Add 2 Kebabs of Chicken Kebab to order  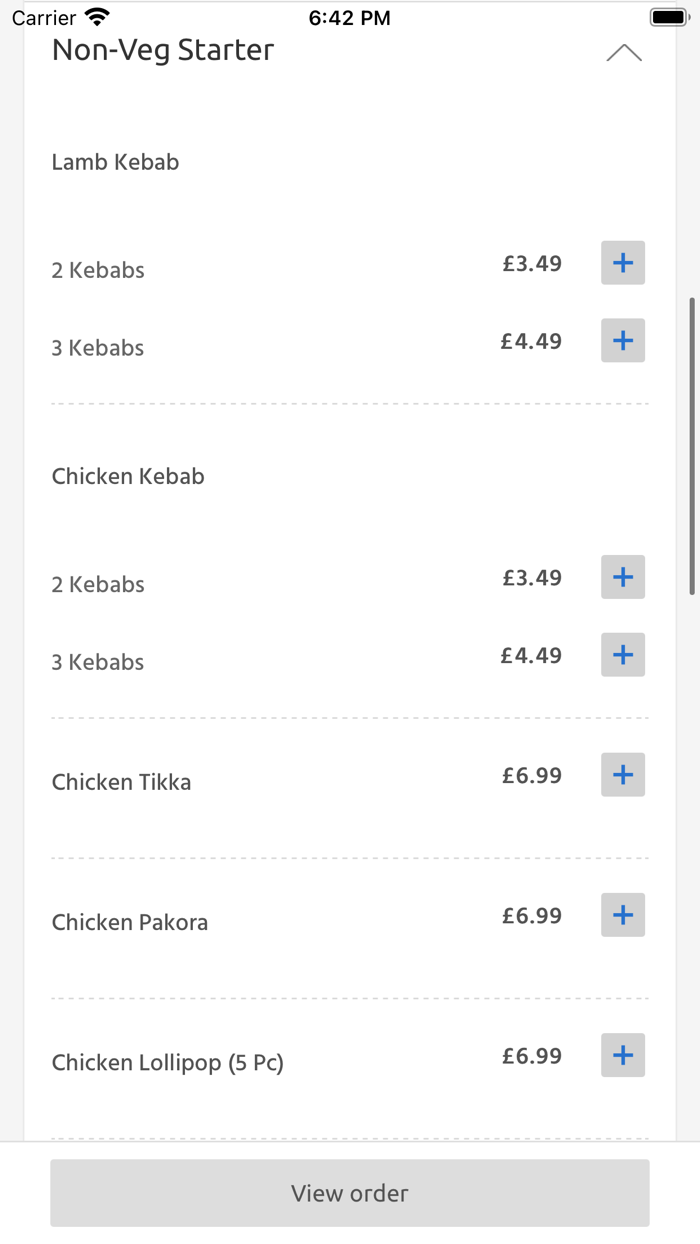[622, 576]
